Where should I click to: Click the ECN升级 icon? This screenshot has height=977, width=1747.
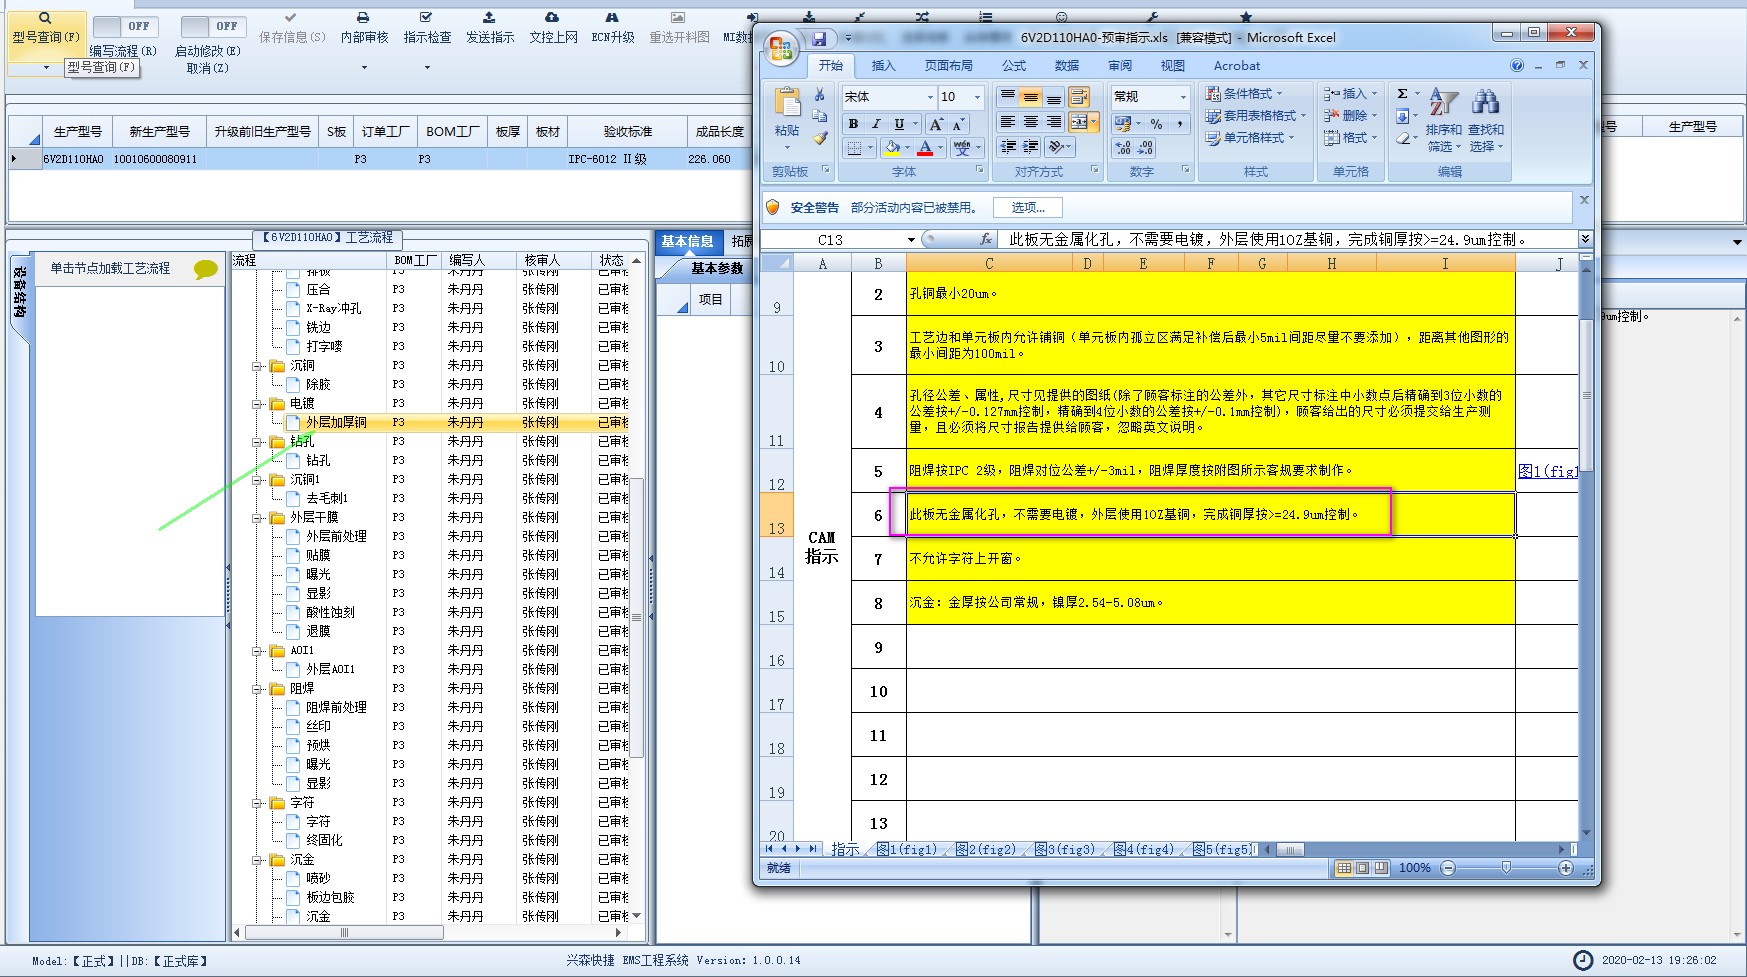(612, 18)
